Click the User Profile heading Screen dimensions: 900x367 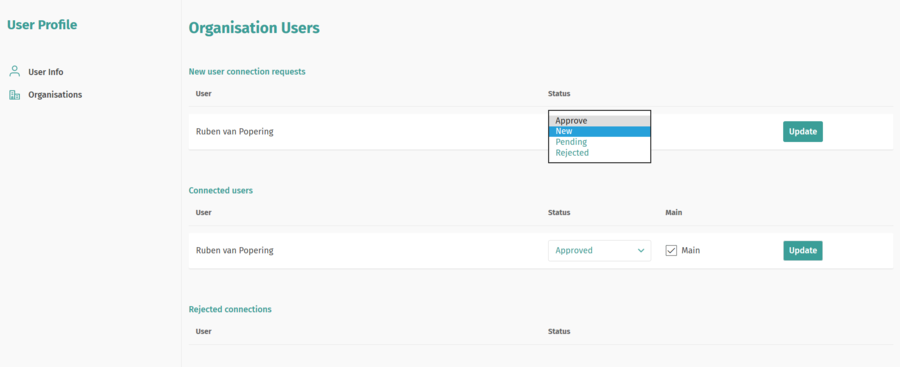pos(42,25)
